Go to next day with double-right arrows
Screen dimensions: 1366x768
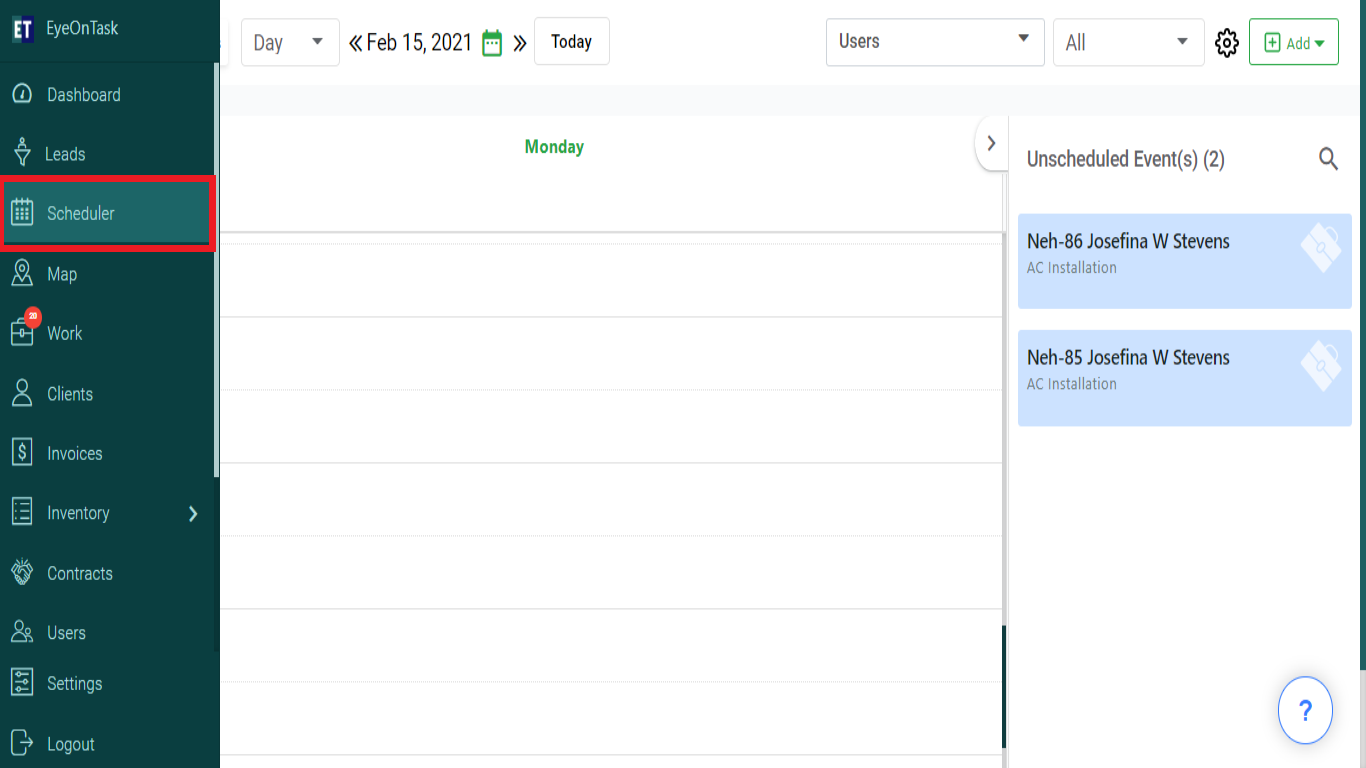[x=519, y=43]
